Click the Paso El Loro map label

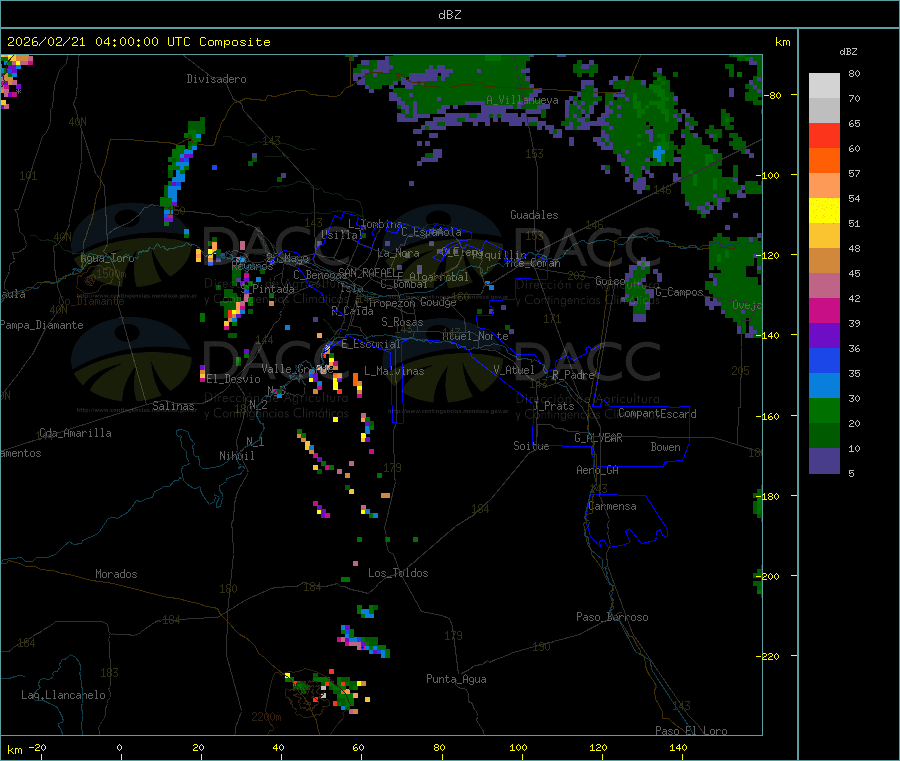pyautogui.click(x=691, y=731)
